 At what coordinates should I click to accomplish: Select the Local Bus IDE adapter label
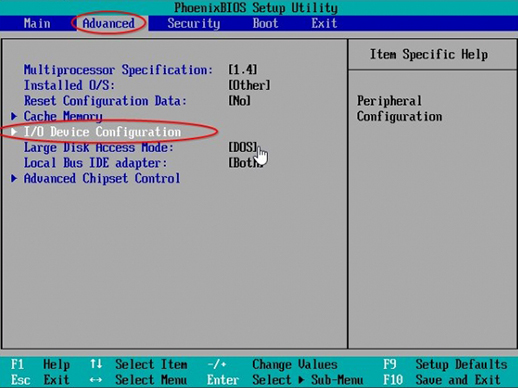[95, 163]
